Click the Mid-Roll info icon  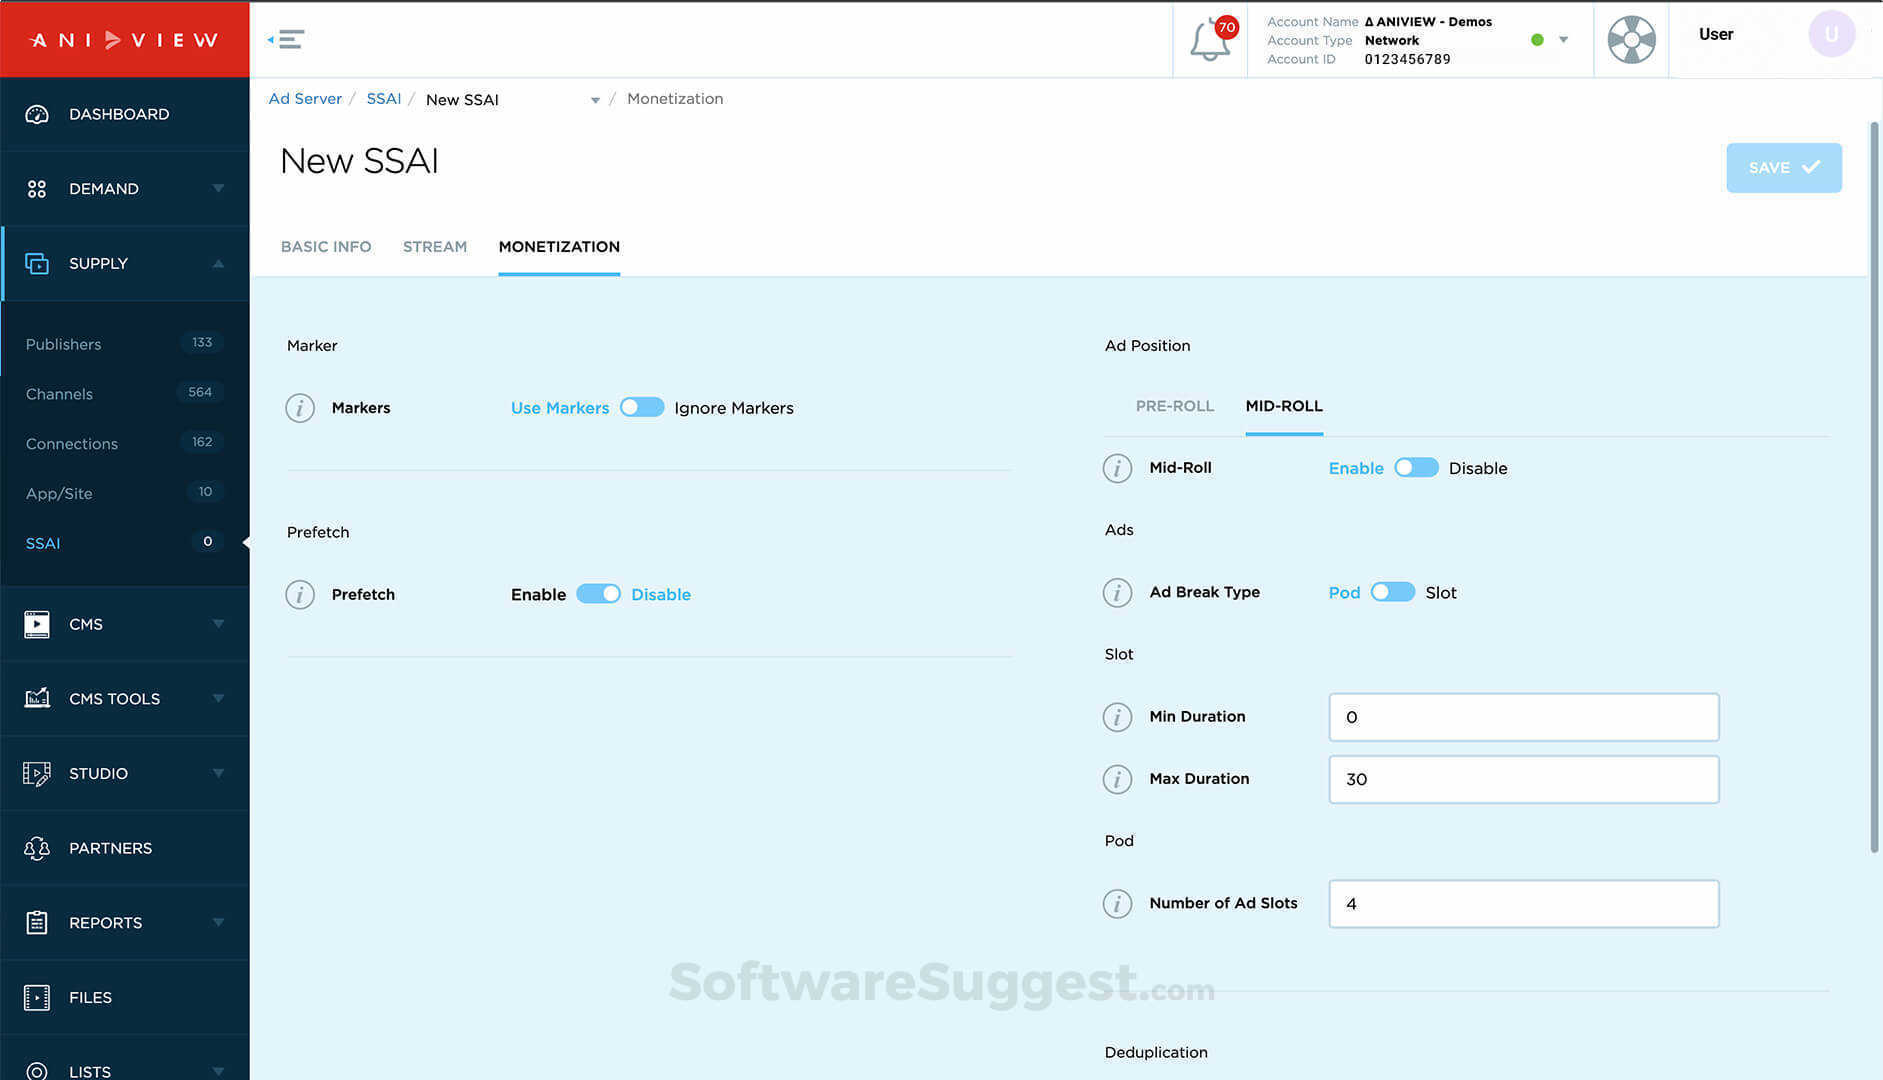(x=1117, y=468)
